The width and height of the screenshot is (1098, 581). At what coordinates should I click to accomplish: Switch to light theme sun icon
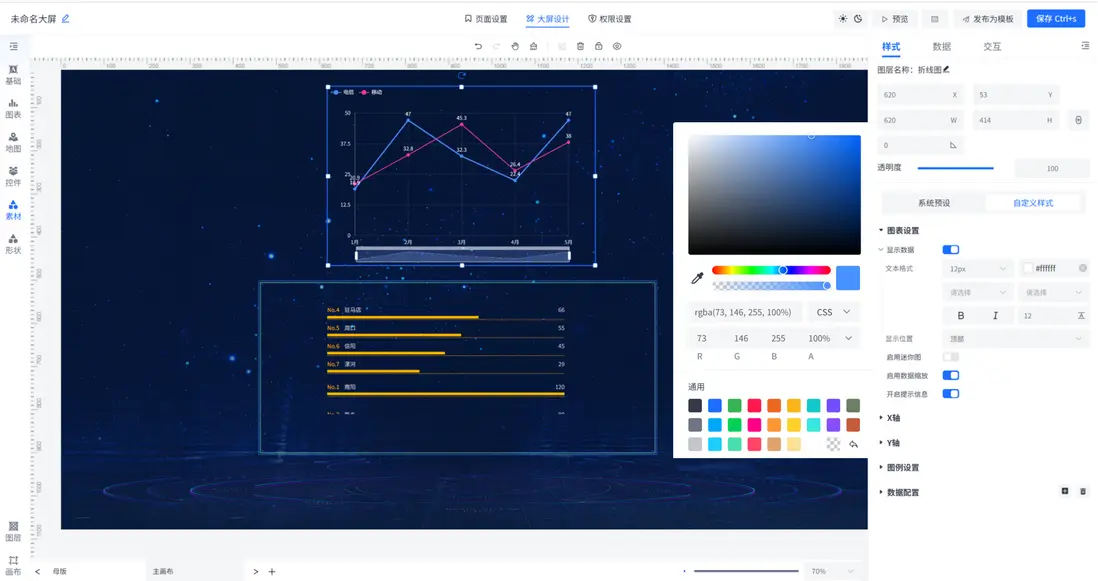[842, 19]
